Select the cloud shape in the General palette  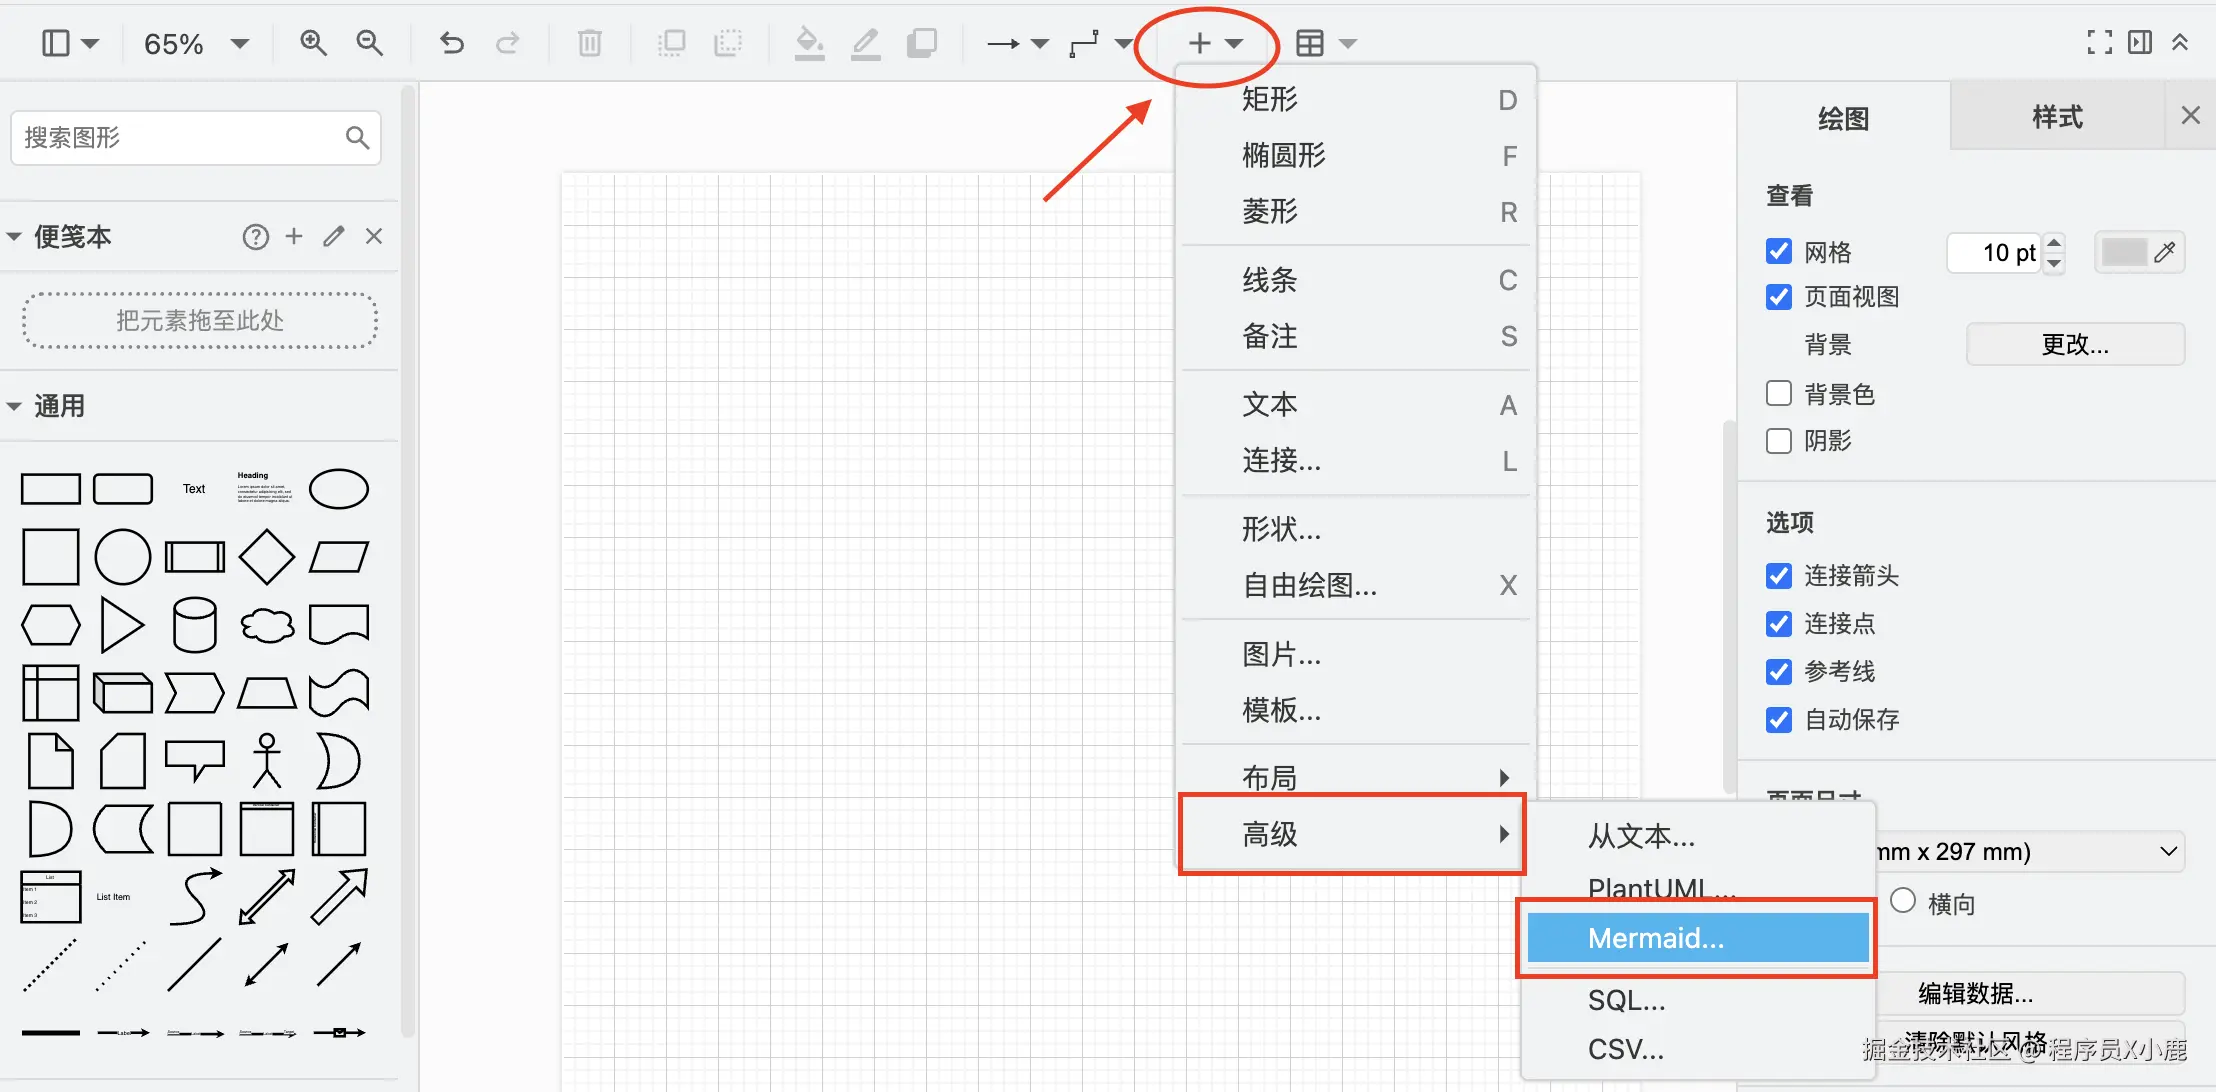tap(267, 625)
